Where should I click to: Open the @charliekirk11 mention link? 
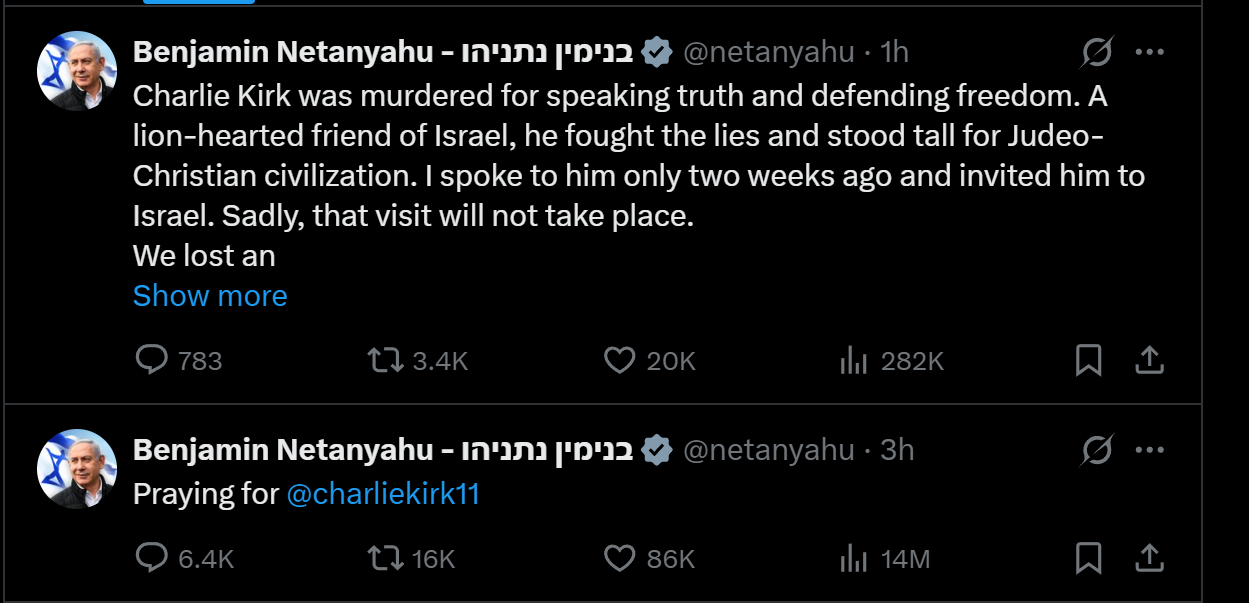tap(383, 494)
